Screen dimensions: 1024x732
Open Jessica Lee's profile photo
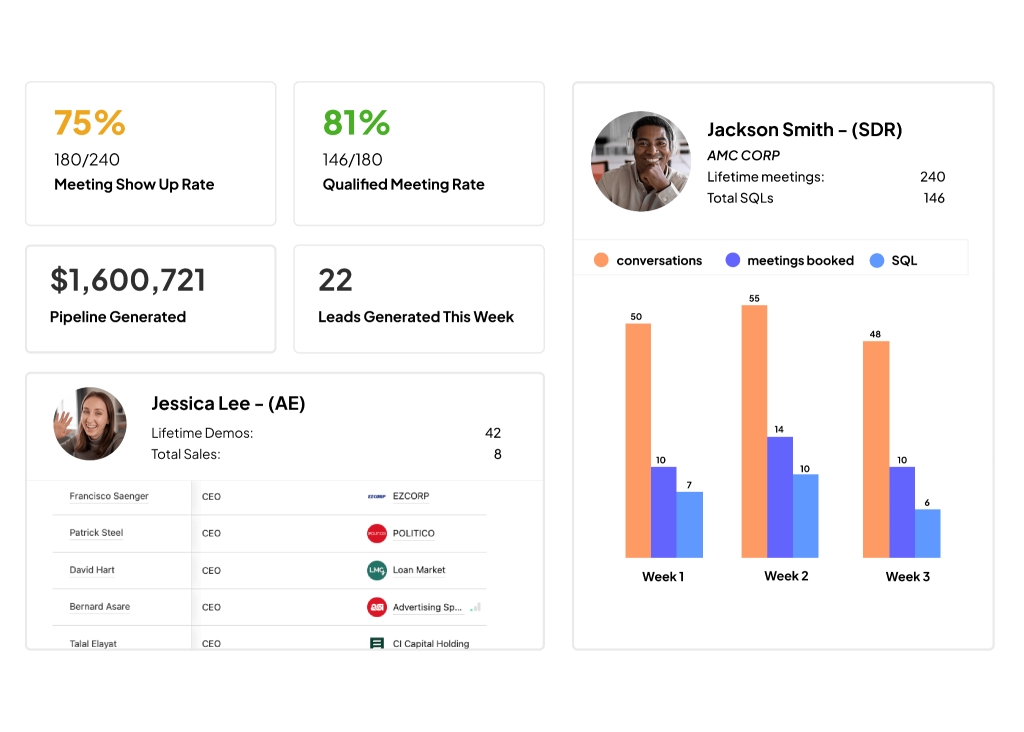[x=90, y=423]
